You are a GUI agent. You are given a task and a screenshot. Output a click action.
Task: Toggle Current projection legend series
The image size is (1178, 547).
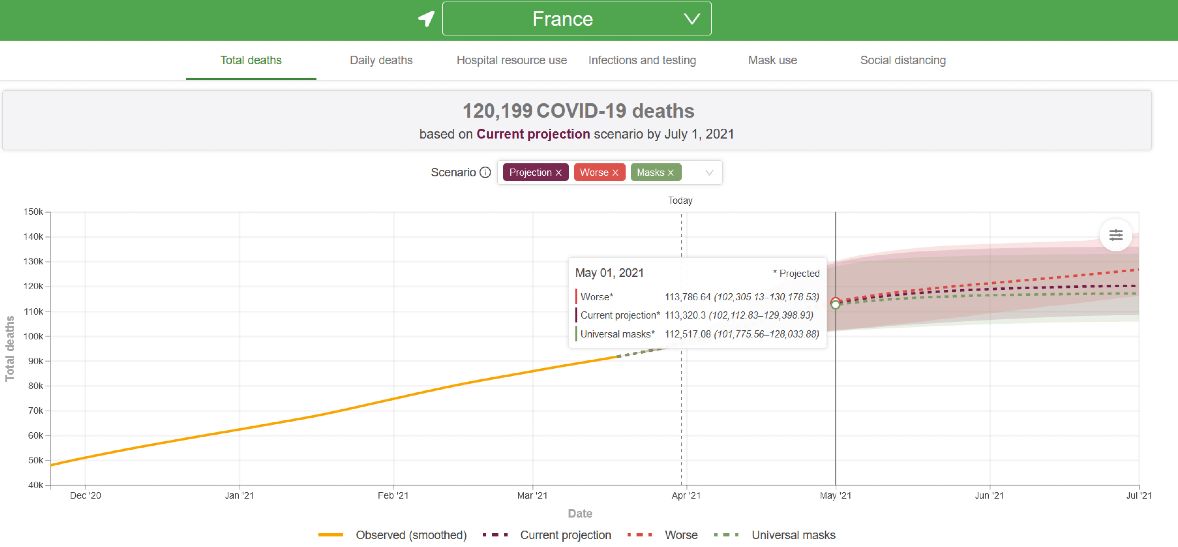pyautogui.click(x=546, y=535)
